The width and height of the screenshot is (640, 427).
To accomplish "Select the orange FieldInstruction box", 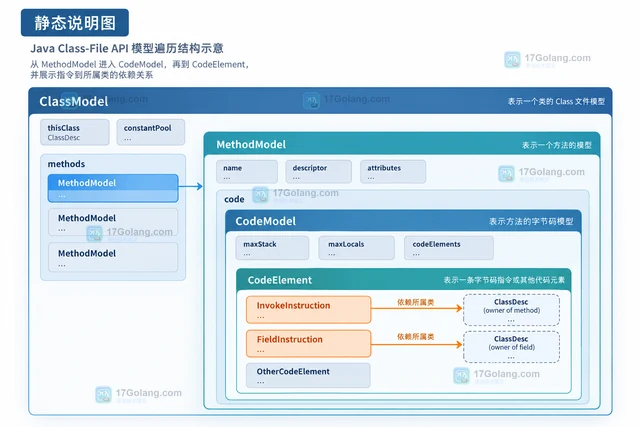I will coord(309,344).
